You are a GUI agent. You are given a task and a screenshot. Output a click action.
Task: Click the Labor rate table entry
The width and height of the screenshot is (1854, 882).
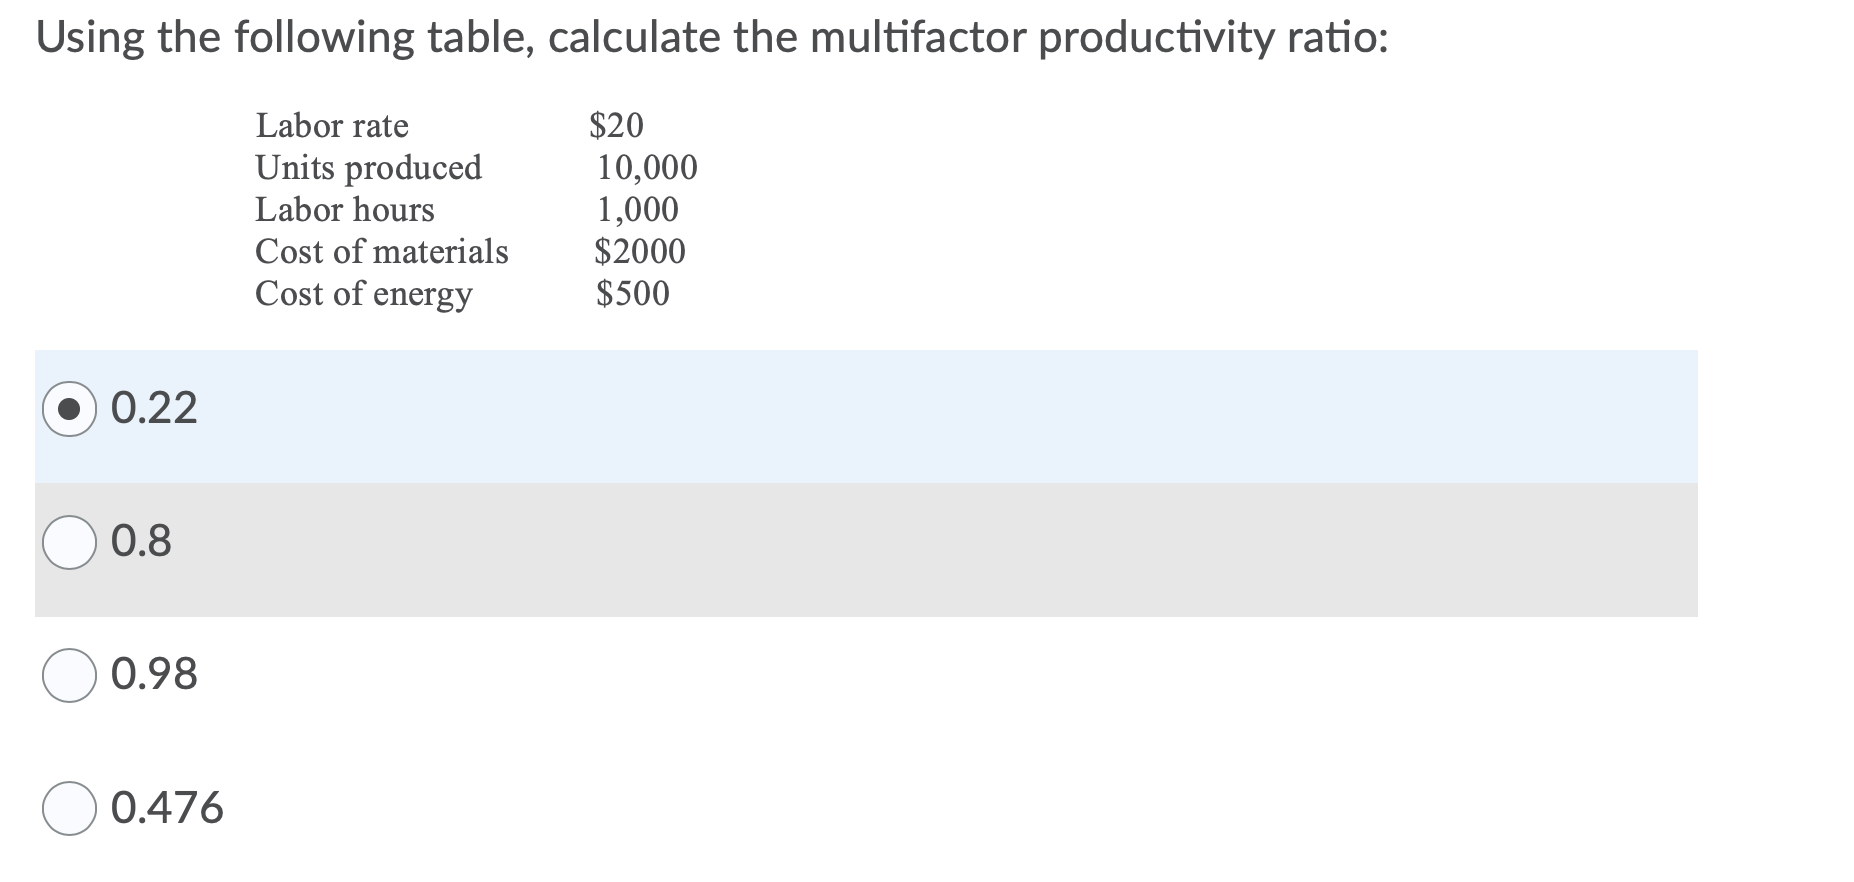click(x=331, y=126)
